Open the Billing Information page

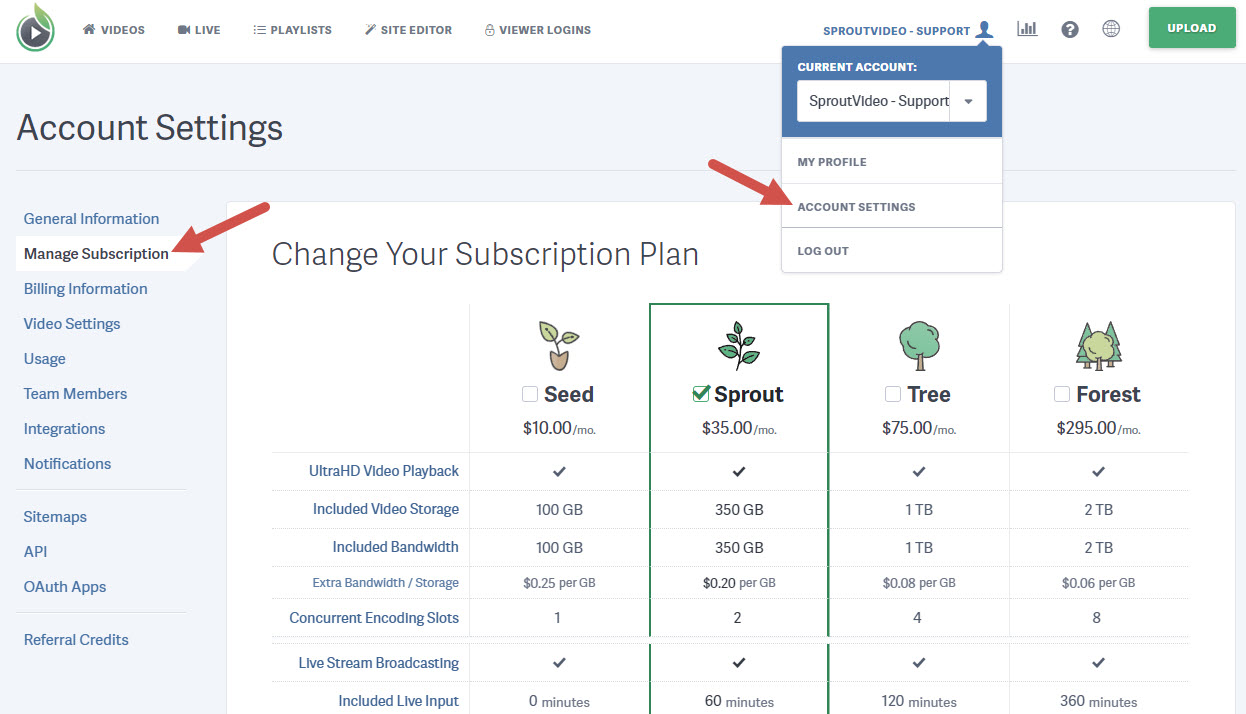coord(85,288)
